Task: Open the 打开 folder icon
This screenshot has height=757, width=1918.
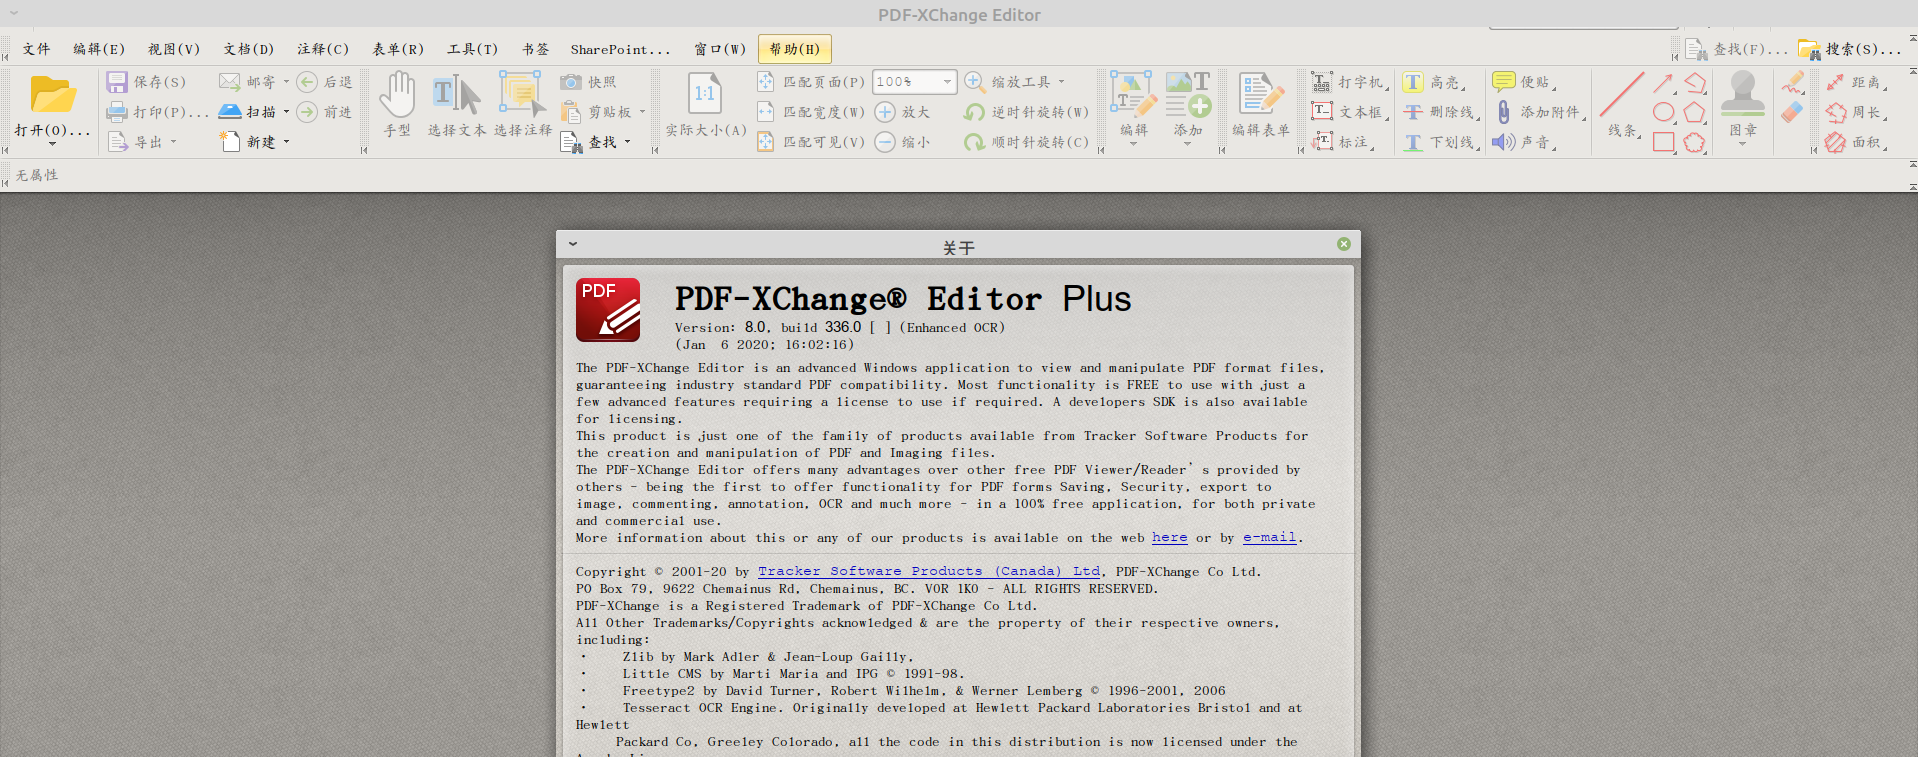Action: pyautogui.click(x=53, y=95)
